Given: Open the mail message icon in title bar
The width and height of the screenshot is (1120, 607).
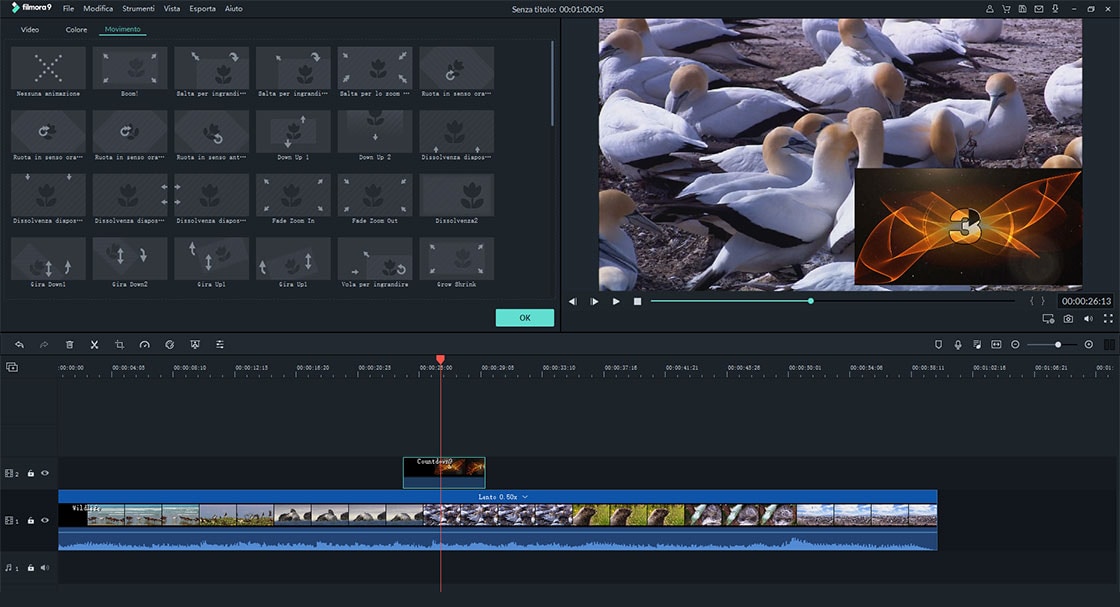Looking at the screenshot, I should point(1039,9).
